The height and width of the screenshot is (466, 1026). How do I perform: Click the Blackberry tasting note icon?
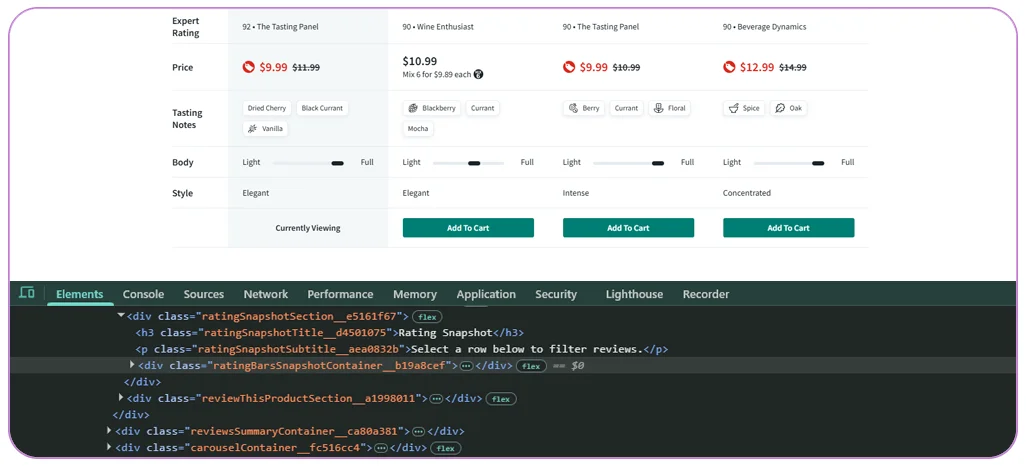coord(413,109)
